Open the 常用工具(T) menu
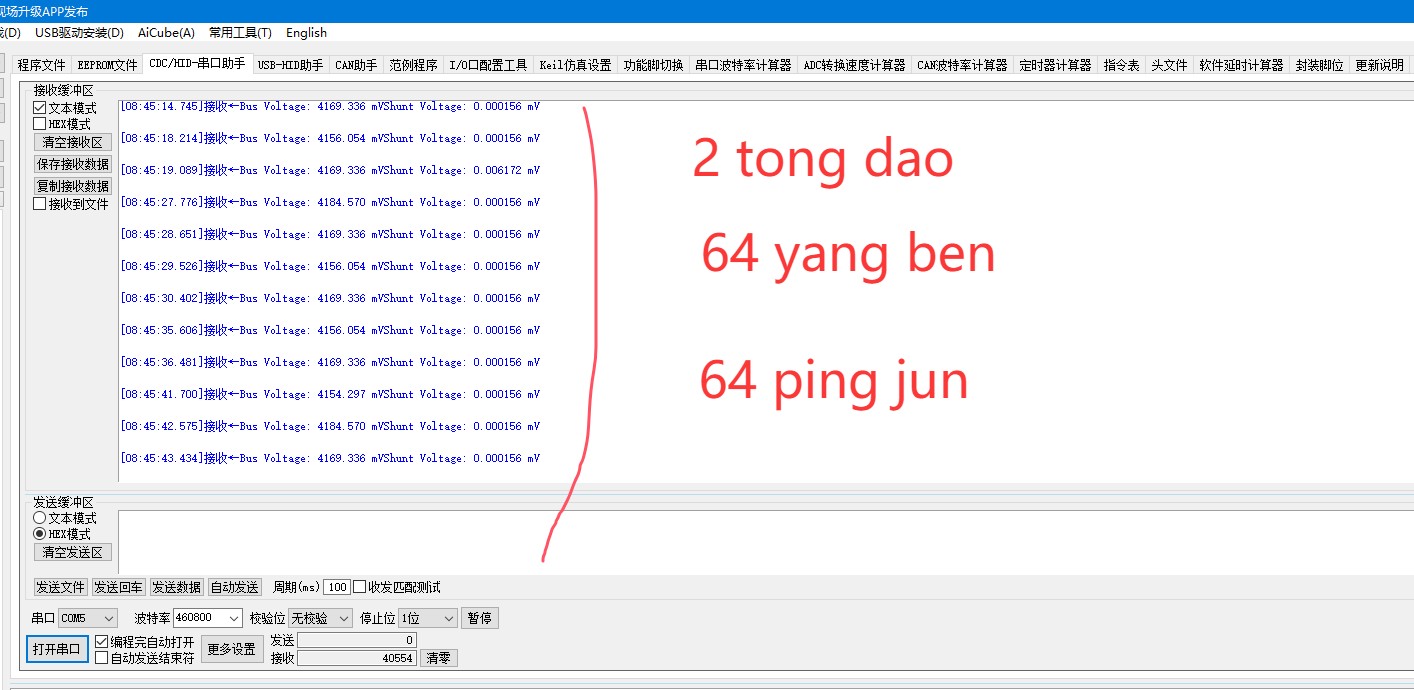Screen dimensions: 1414x690 [x=240, y=33]
